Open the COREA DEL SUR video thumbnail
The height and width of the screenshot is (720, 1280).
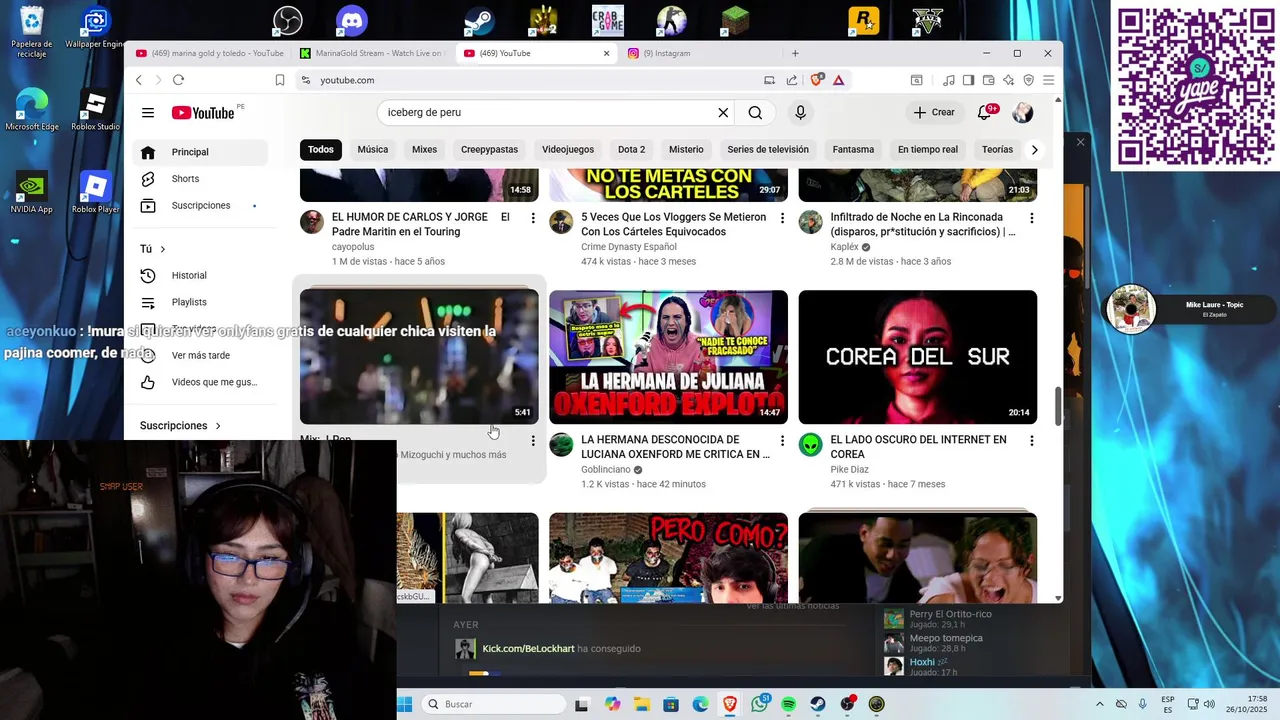click(x=917, y=357)
